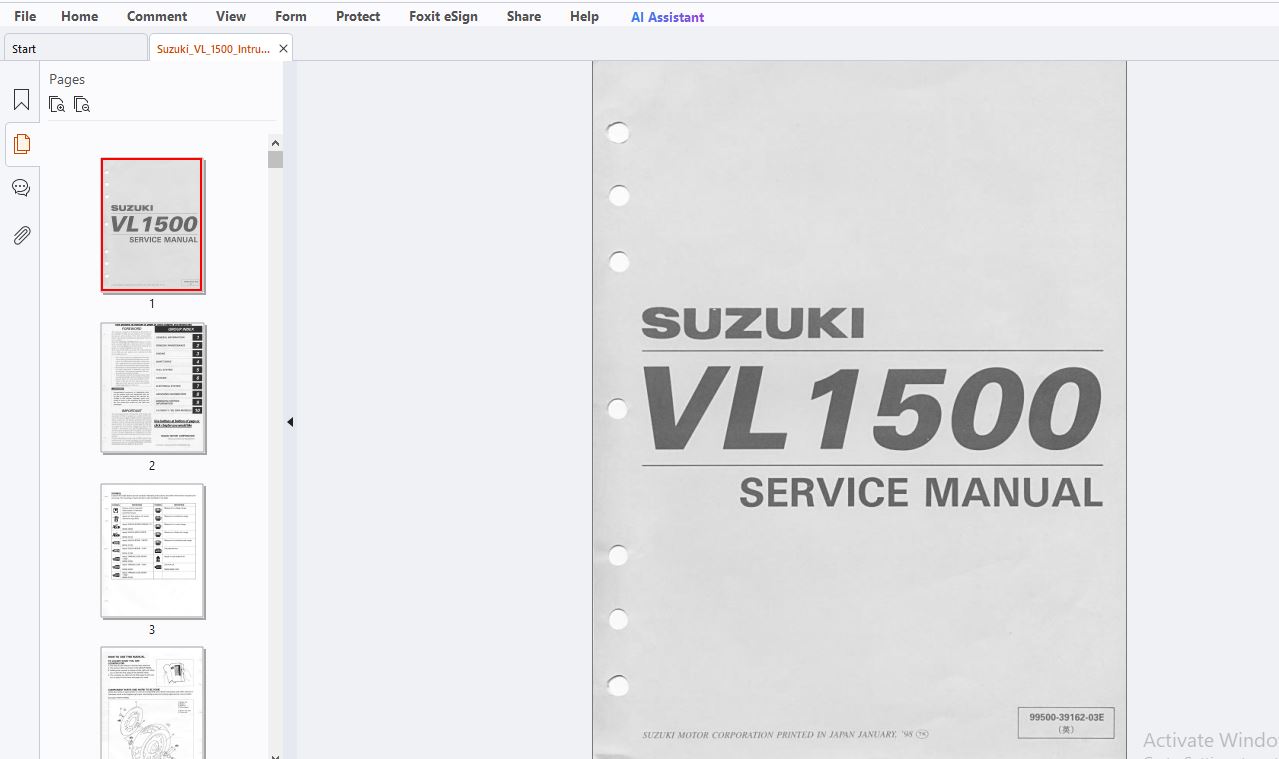Open the Help tab

(x=584, y=16)
